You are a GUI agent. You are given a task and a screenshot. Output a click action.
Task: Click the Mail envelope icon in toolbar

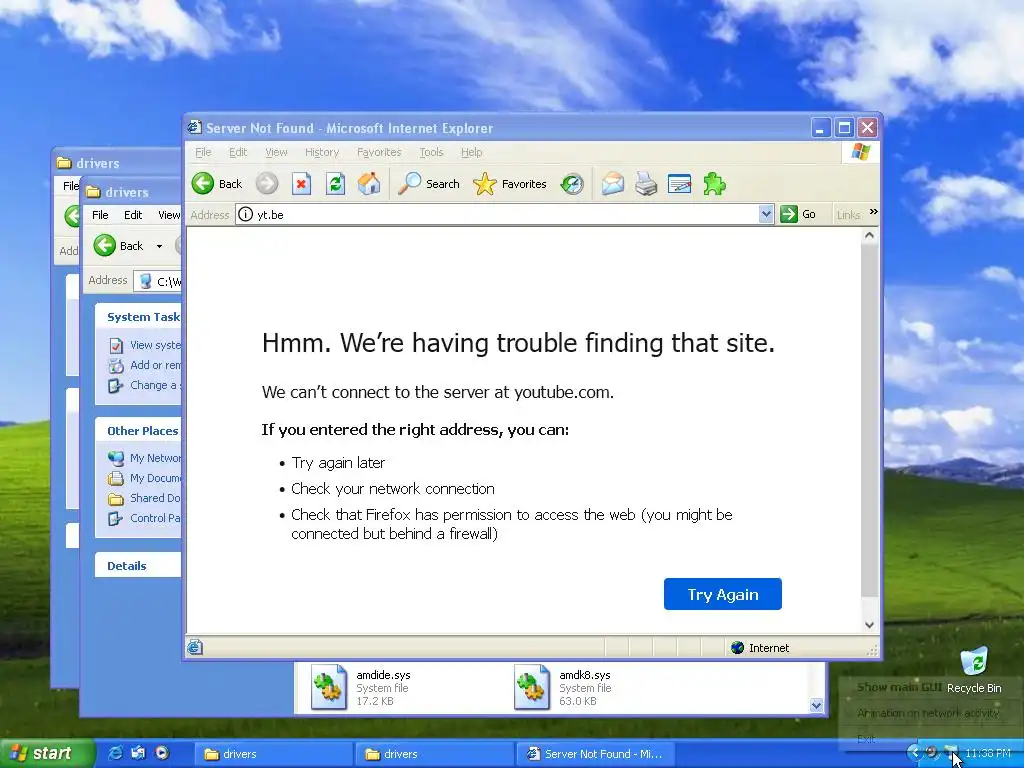pos(613,184)
